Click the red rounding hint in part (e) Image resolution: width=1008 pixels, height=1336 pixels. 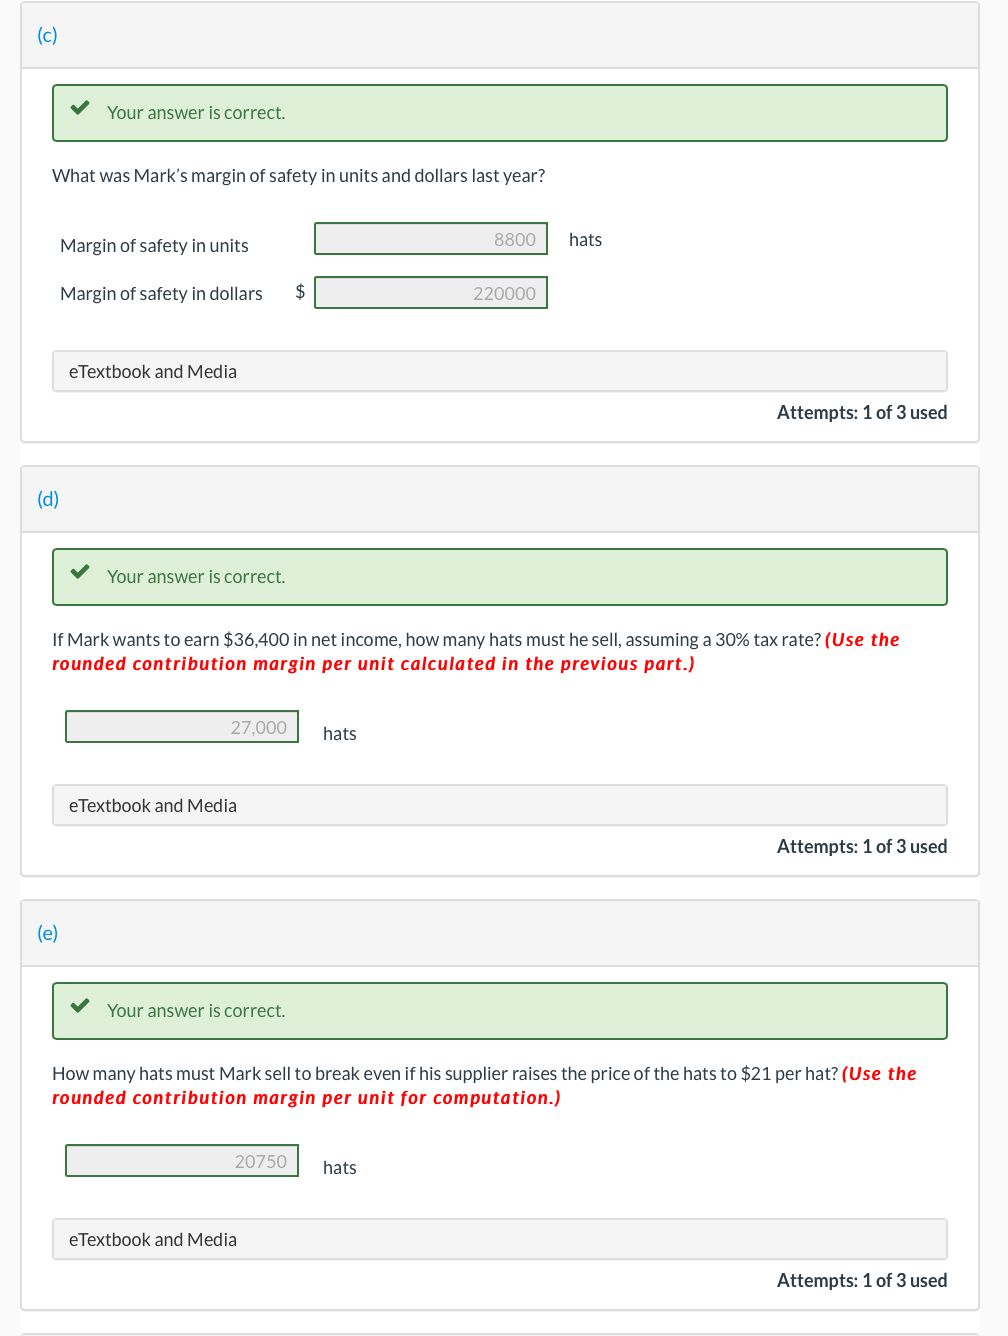[x=306, y=1098]
